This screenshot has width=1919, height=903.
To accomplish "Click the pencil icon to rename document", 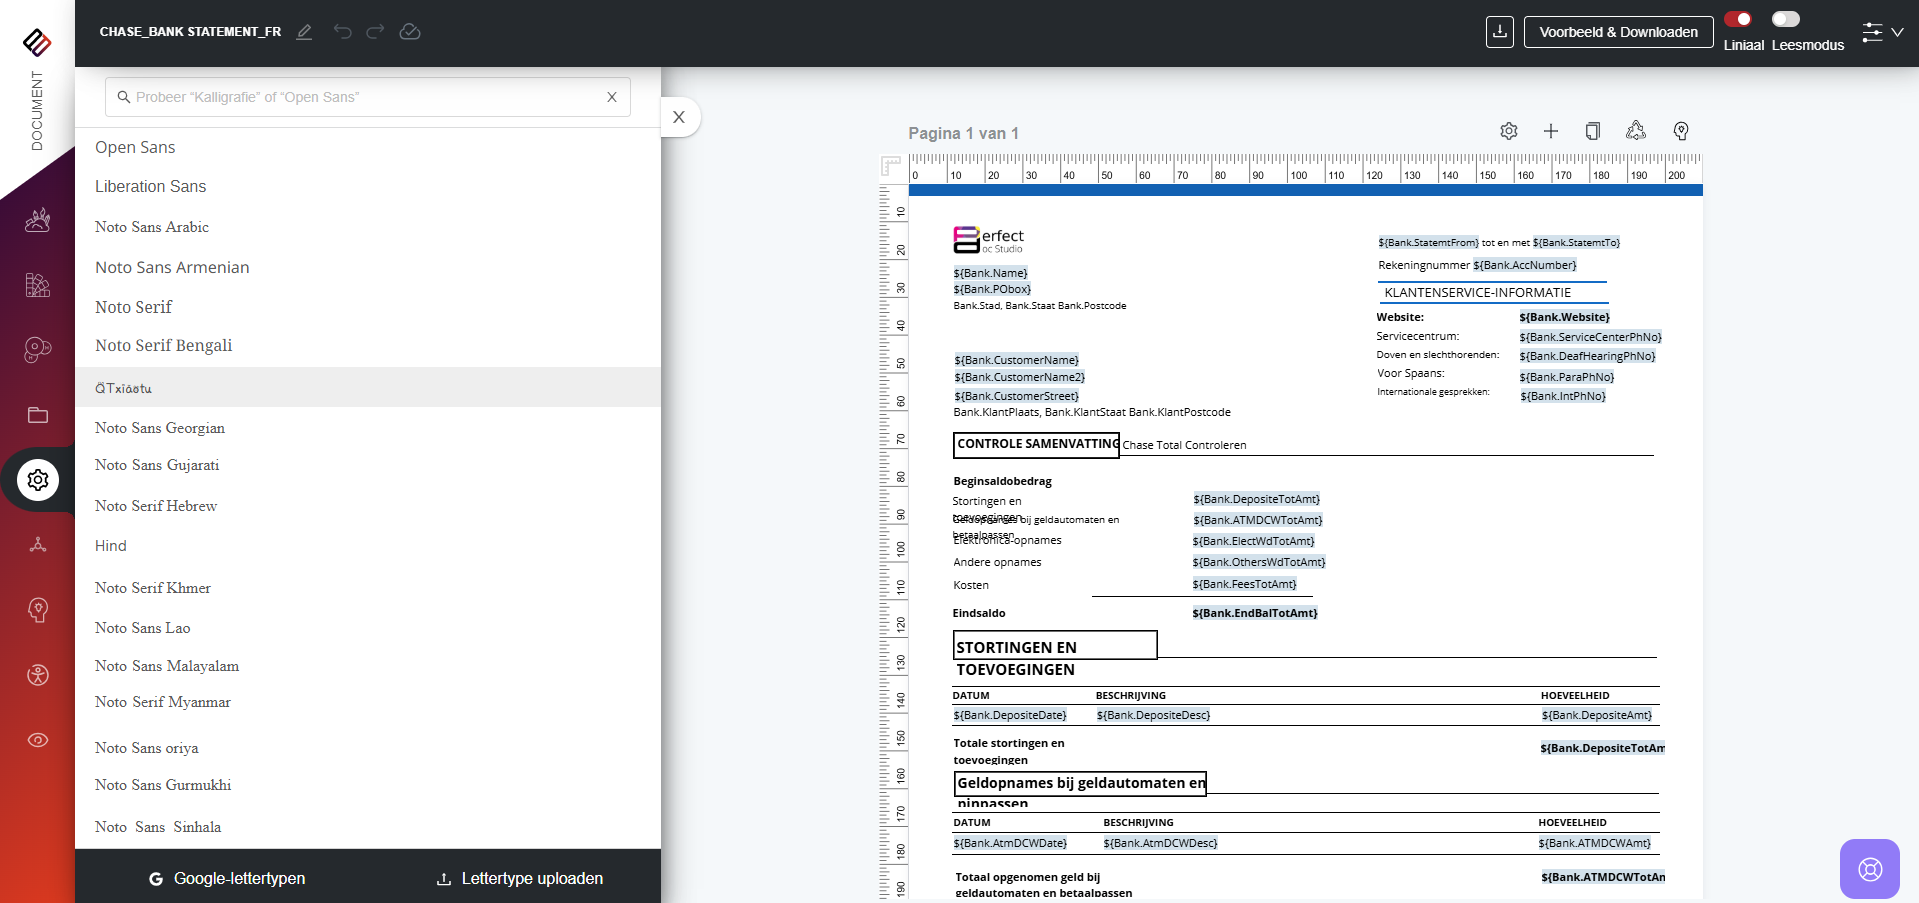I will coord(304,32).
